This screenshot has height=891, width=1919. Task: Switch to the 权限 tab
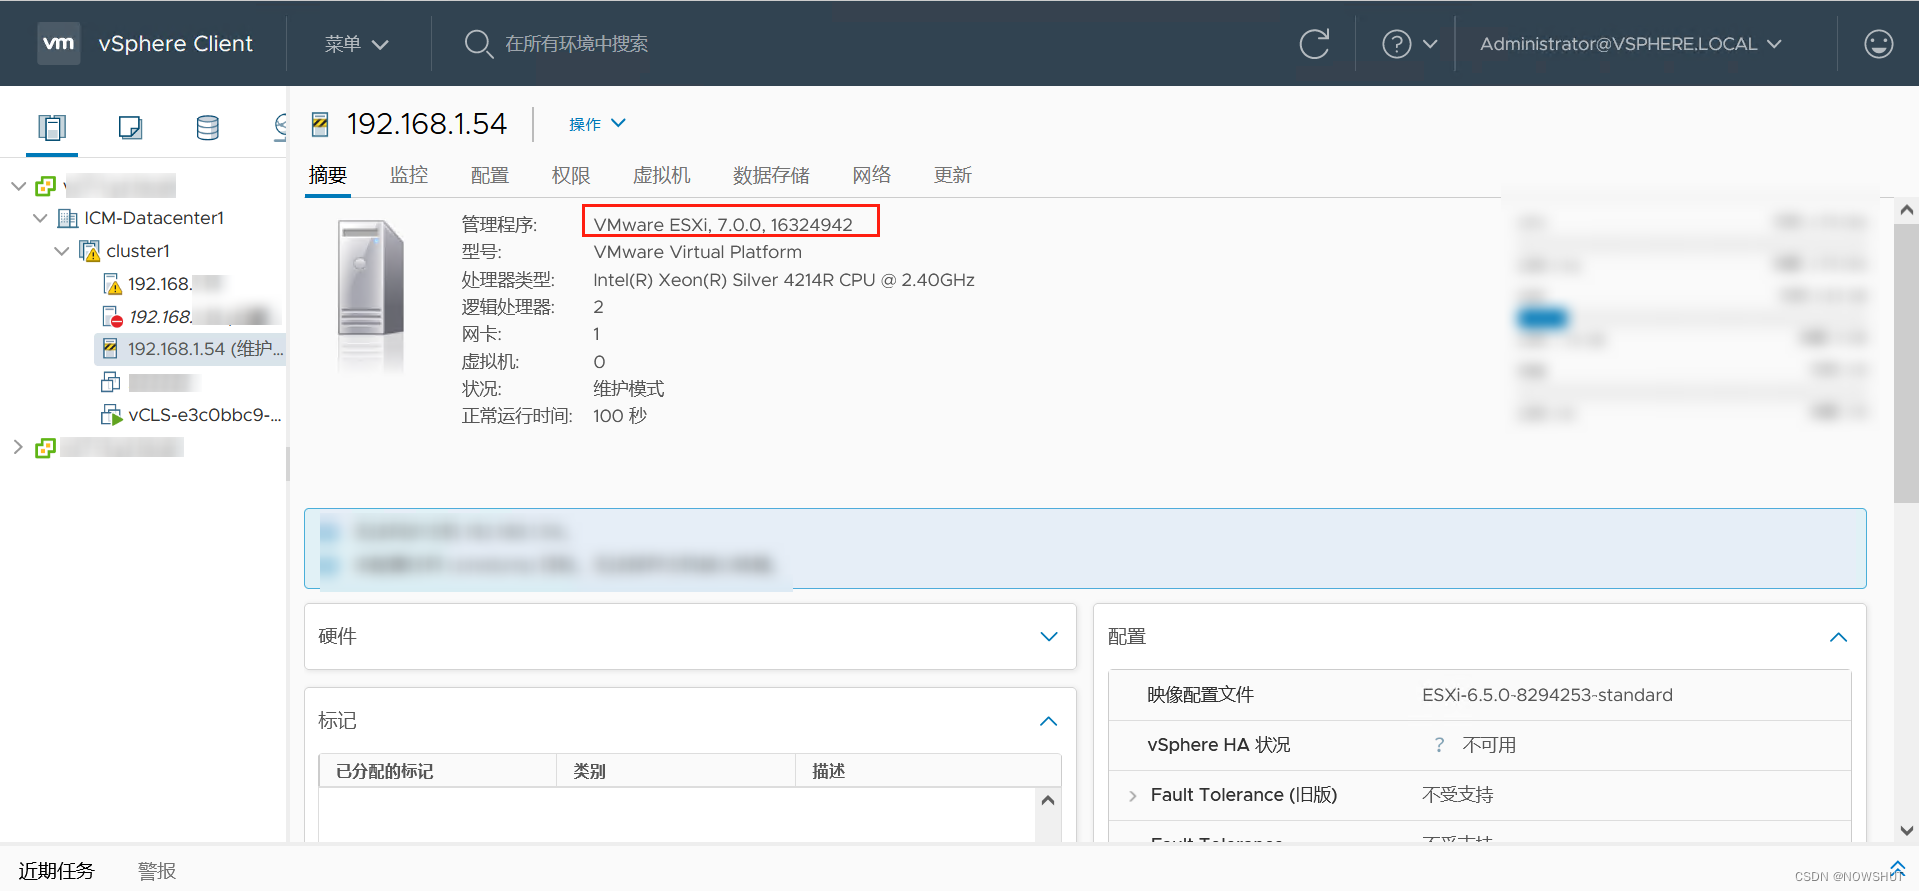pos(571,175)
